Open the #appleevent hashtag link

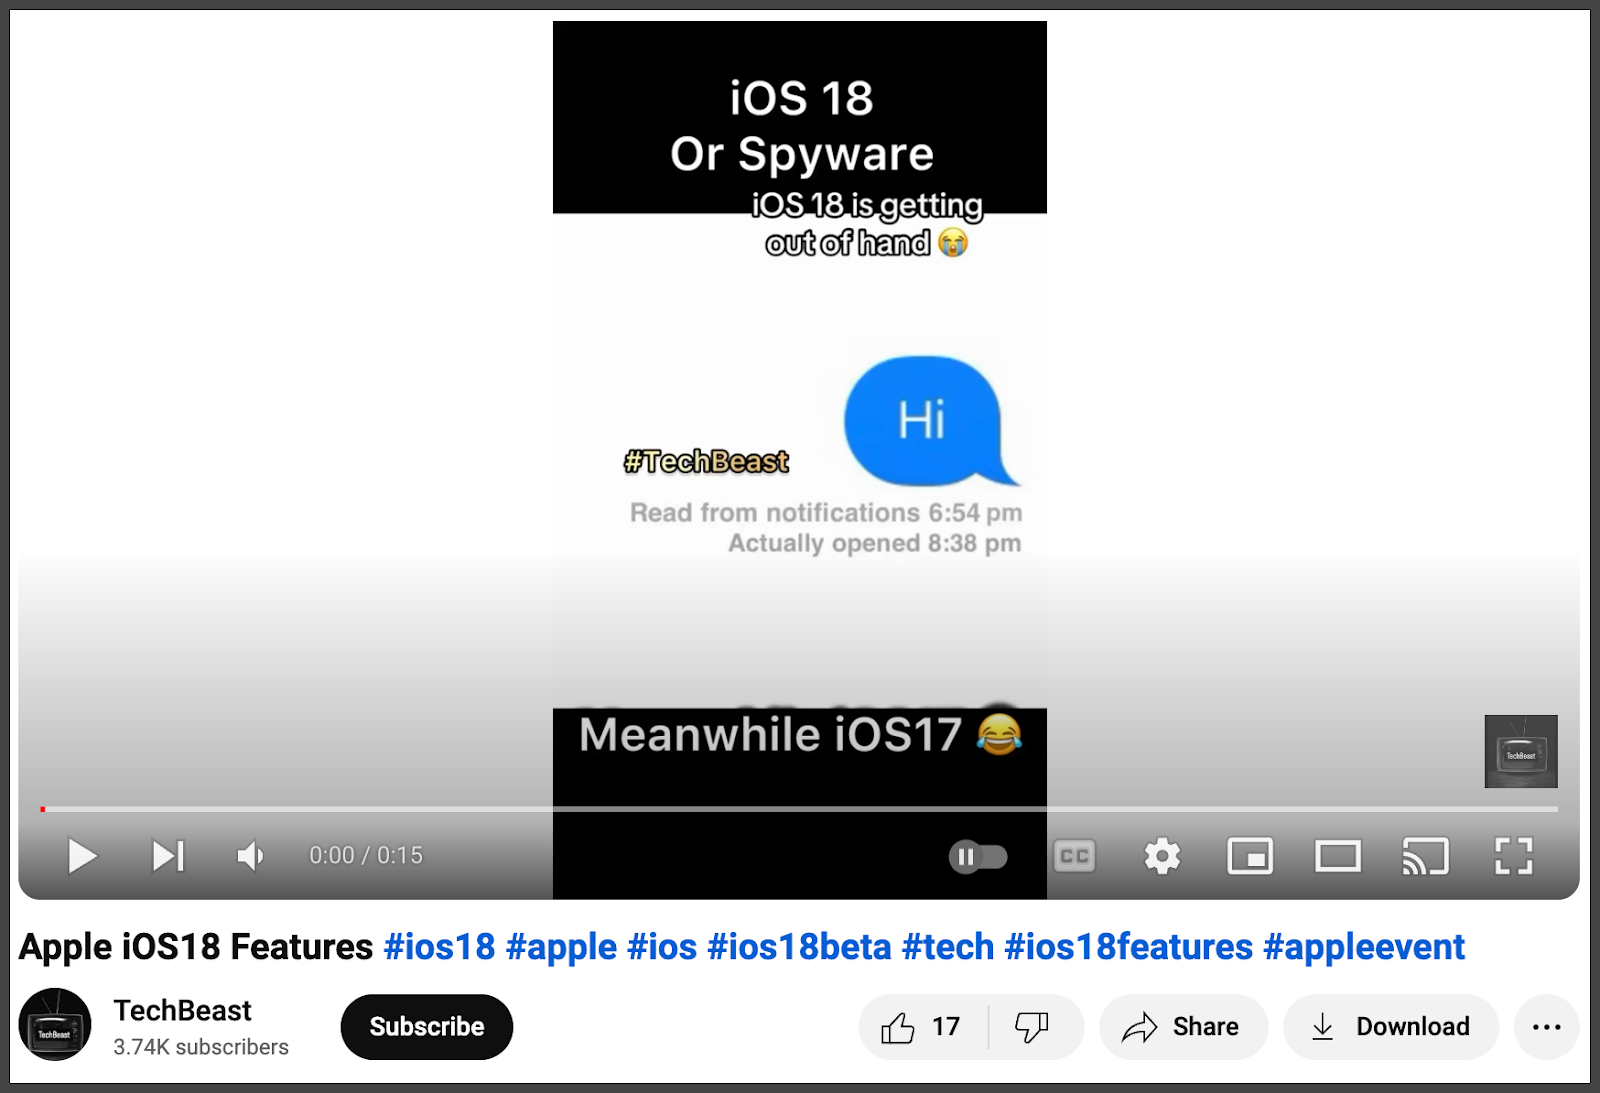(x=1364, y=947)
